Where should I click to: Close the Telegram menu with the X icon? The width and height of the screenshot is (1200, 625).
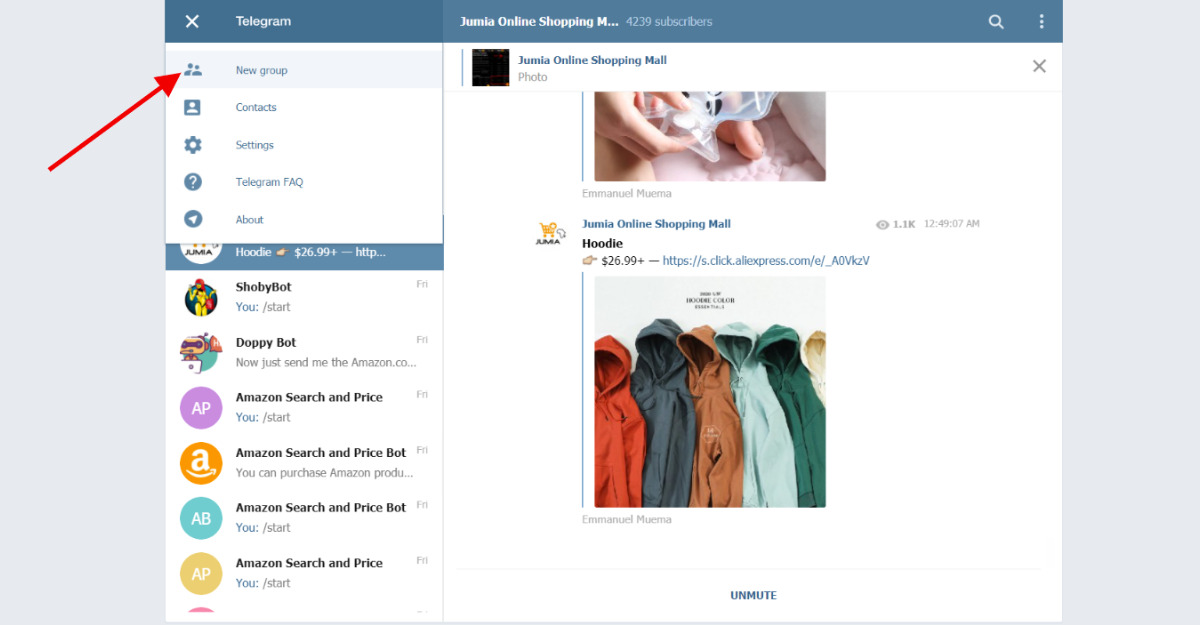coord(192,21)
